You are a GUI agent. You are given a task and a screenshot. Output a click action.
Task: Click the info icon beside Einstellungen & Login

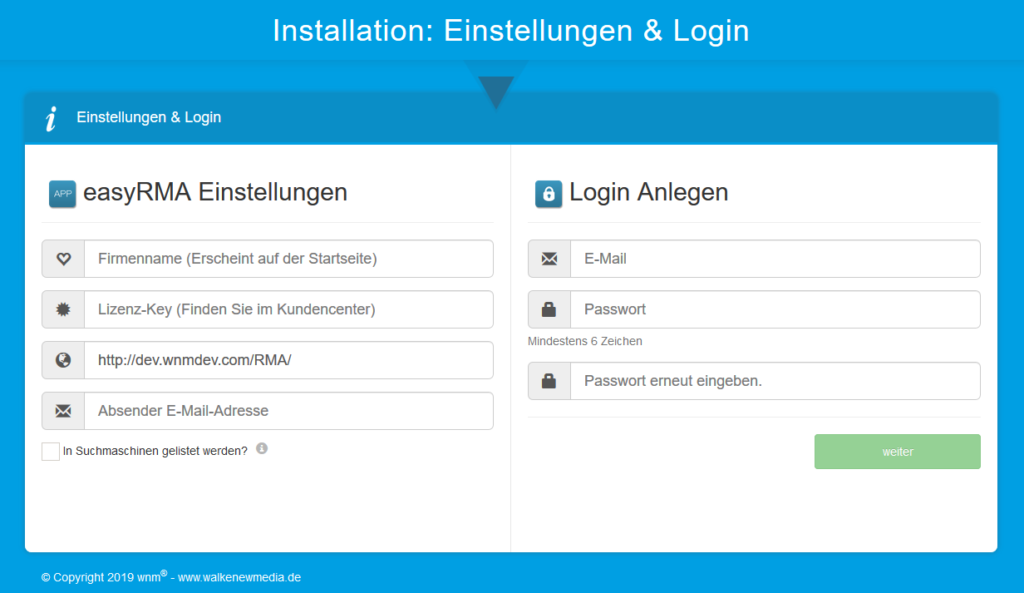click(51, 118)
